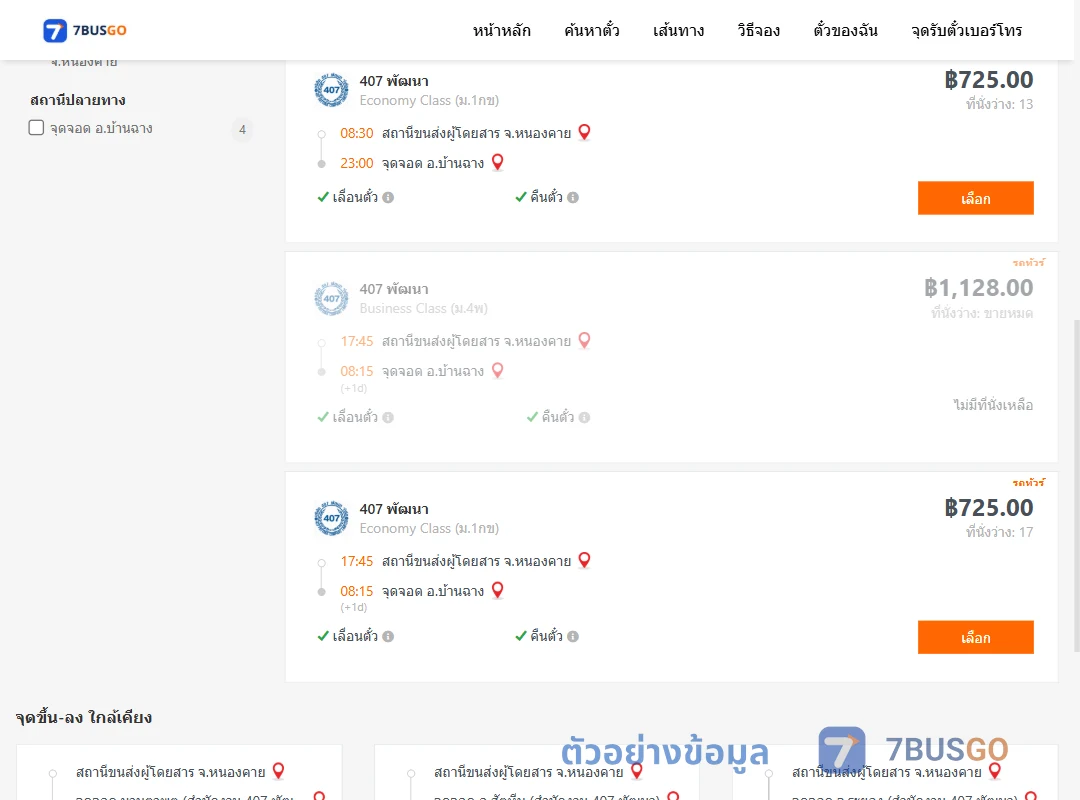Open the departure map pin on the 17:45 Economy trip
The image size is (1080, 800).
pos(584,560)
